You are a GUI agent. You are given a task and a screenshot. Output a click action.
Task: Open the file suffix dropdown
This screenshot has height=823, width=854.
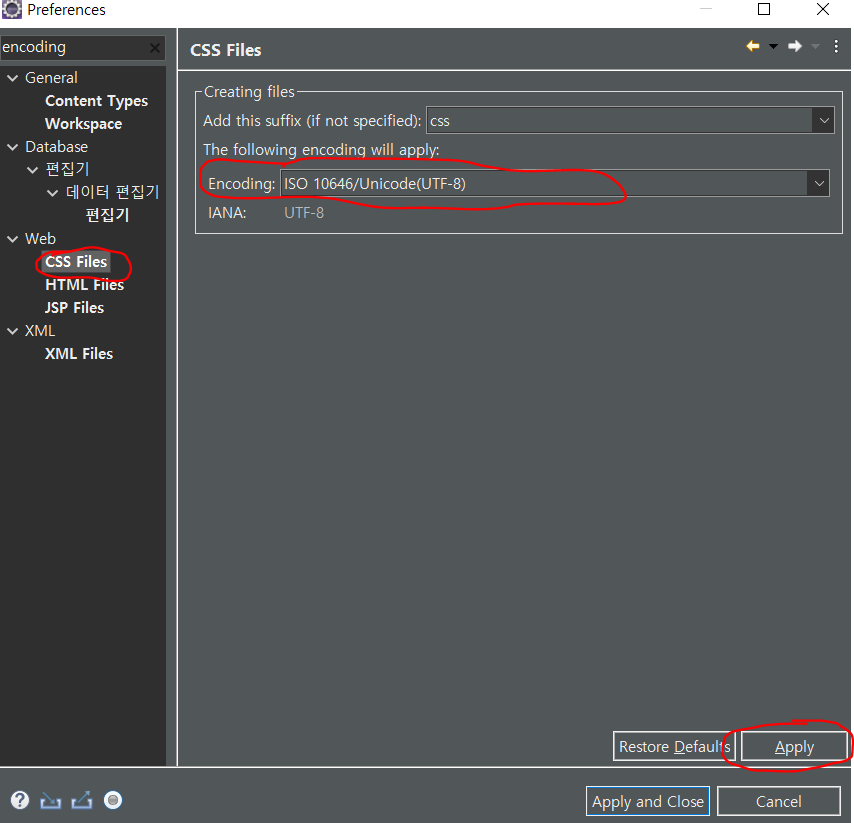click(824, 120)
